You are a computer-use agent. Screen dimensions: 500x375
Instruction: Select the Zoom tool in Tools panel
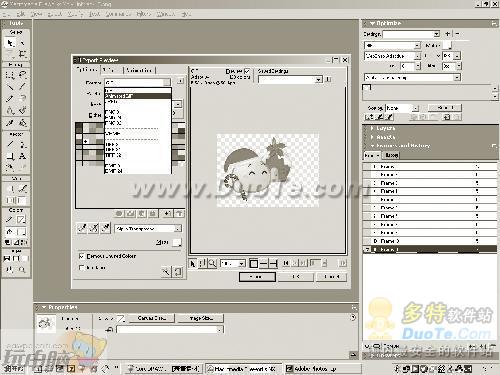click(22, 270)
